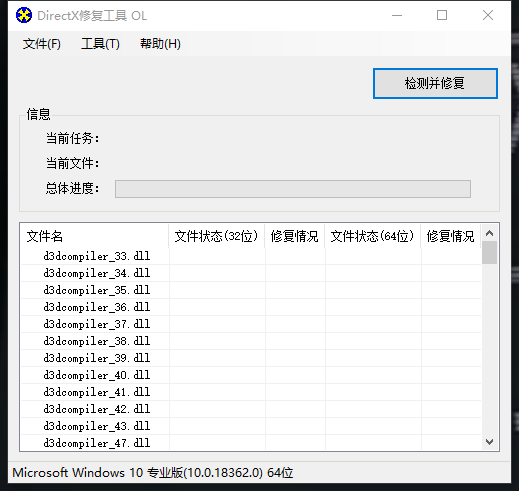Click the 当前文件 label

pyautogui.click(x=72, y=163)
